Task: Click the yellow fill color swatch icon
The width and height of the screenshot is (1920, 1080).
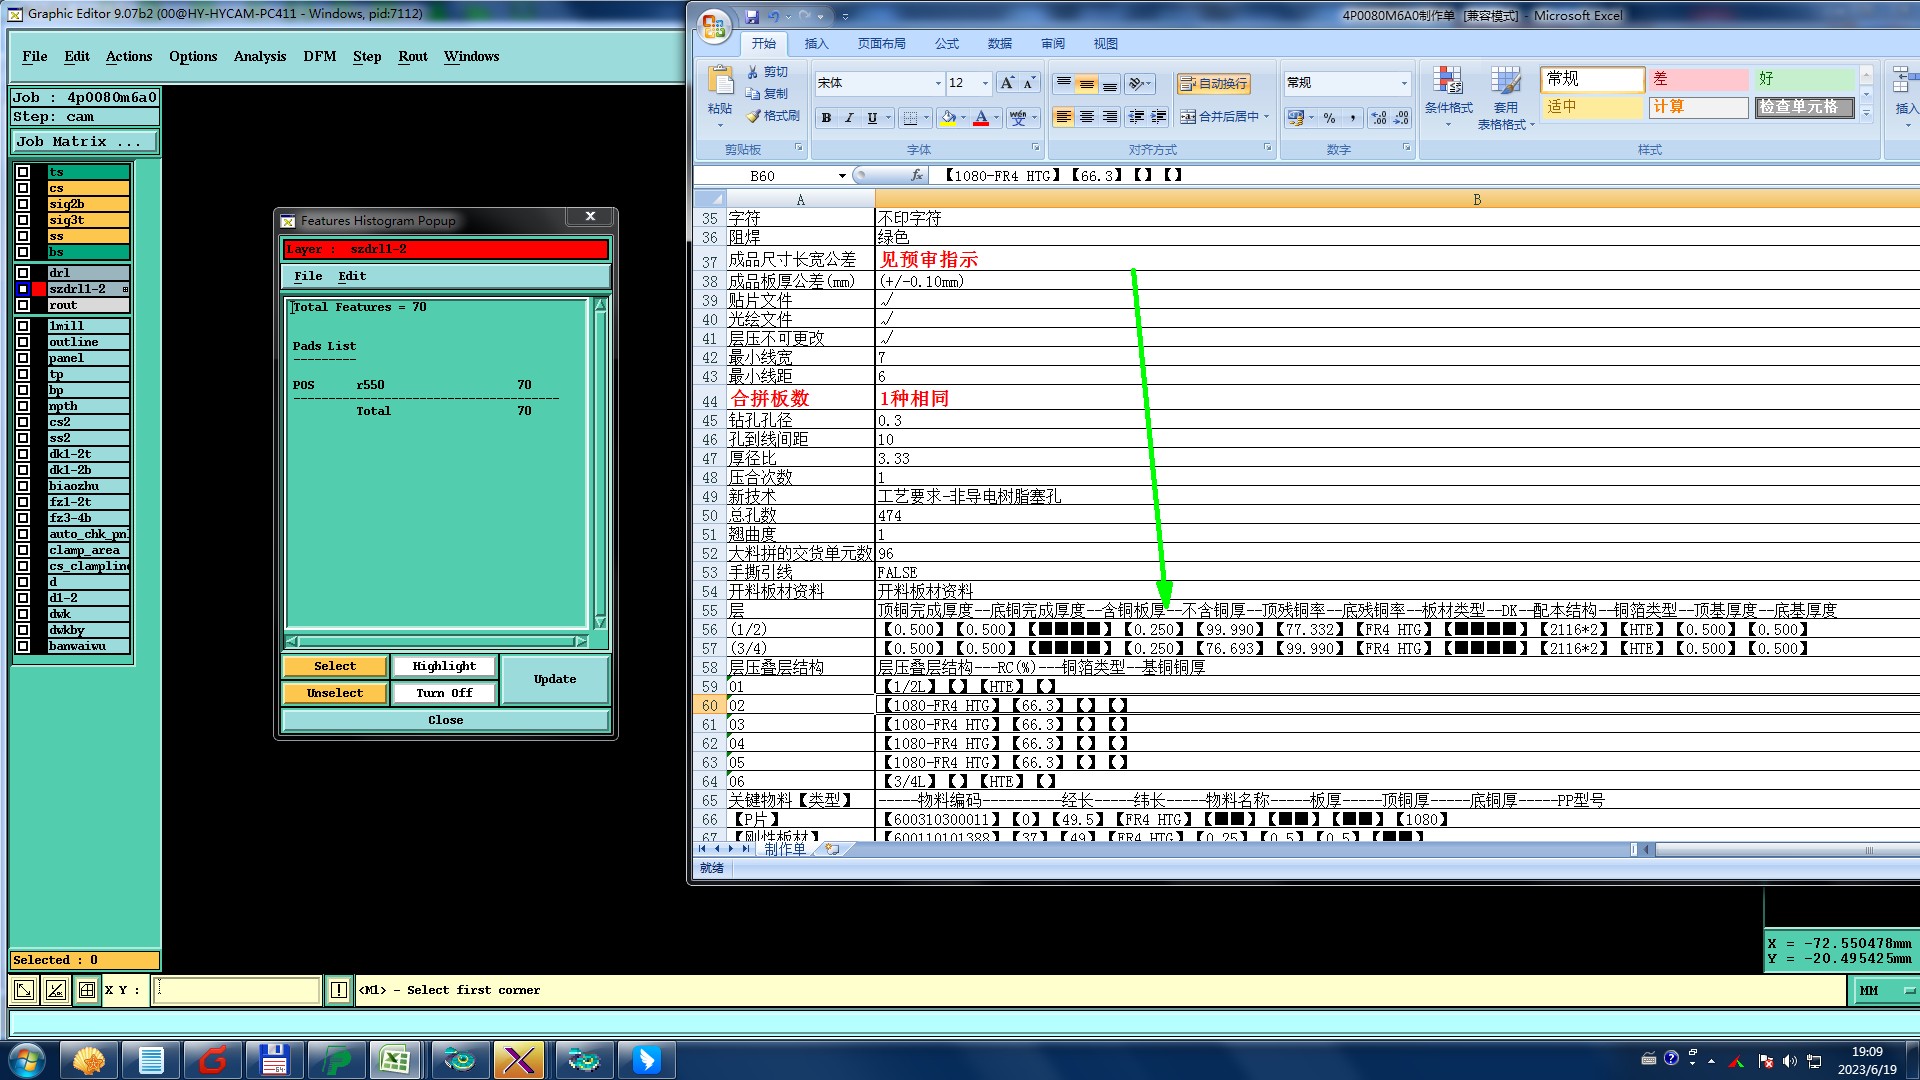Action: [x=948, y=118]
